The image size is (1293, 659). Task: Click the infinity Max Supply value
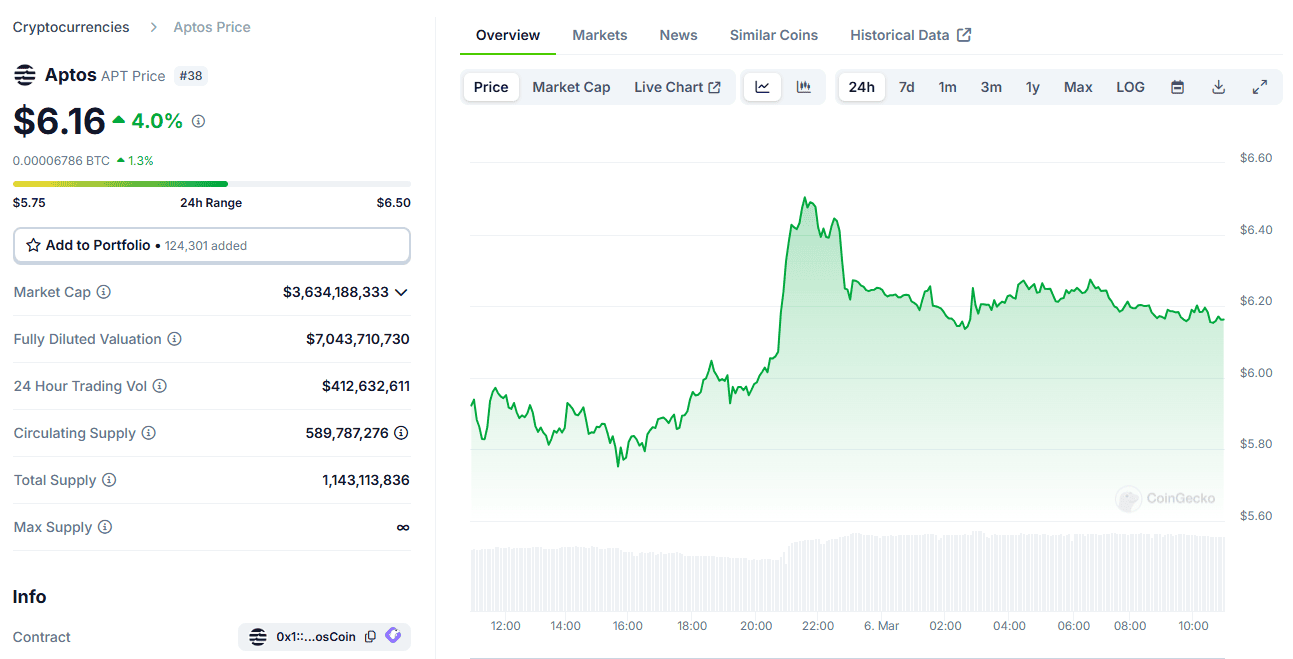point(403,527)
